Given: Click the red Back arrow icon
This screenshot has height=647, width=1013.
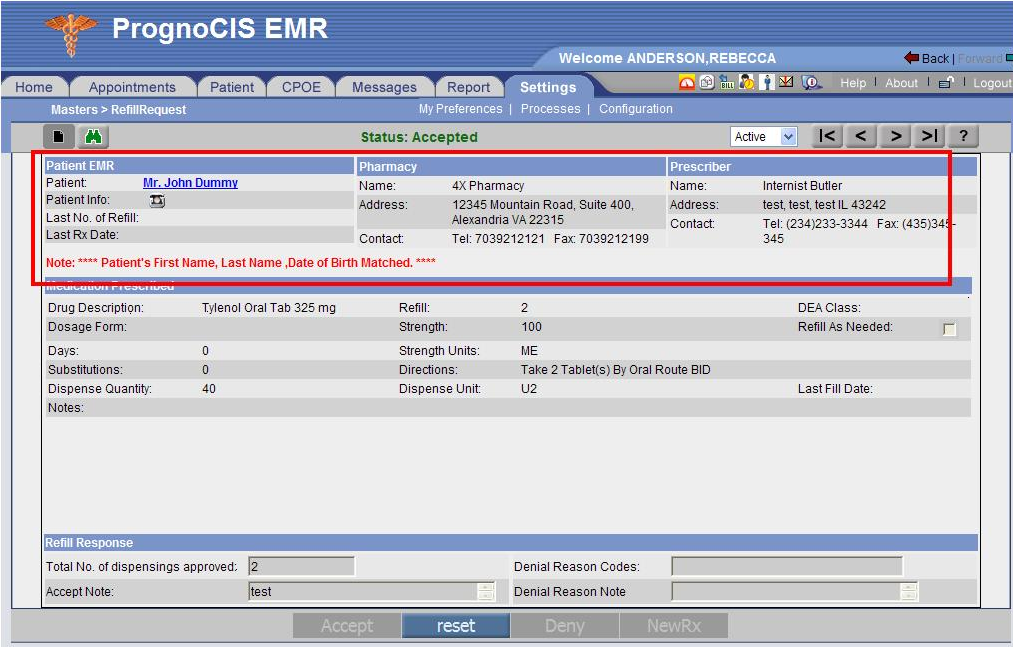Looking at the screenshot, I should (912, 58).
